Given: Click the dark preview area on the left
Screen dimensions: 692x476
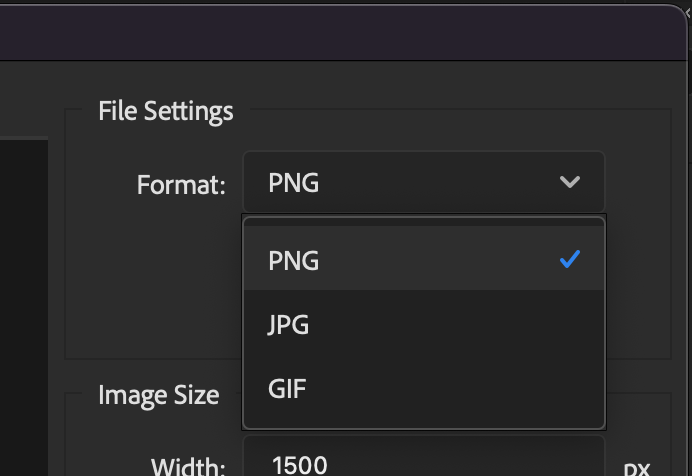Looking at the screenshot, I should 24,307.
